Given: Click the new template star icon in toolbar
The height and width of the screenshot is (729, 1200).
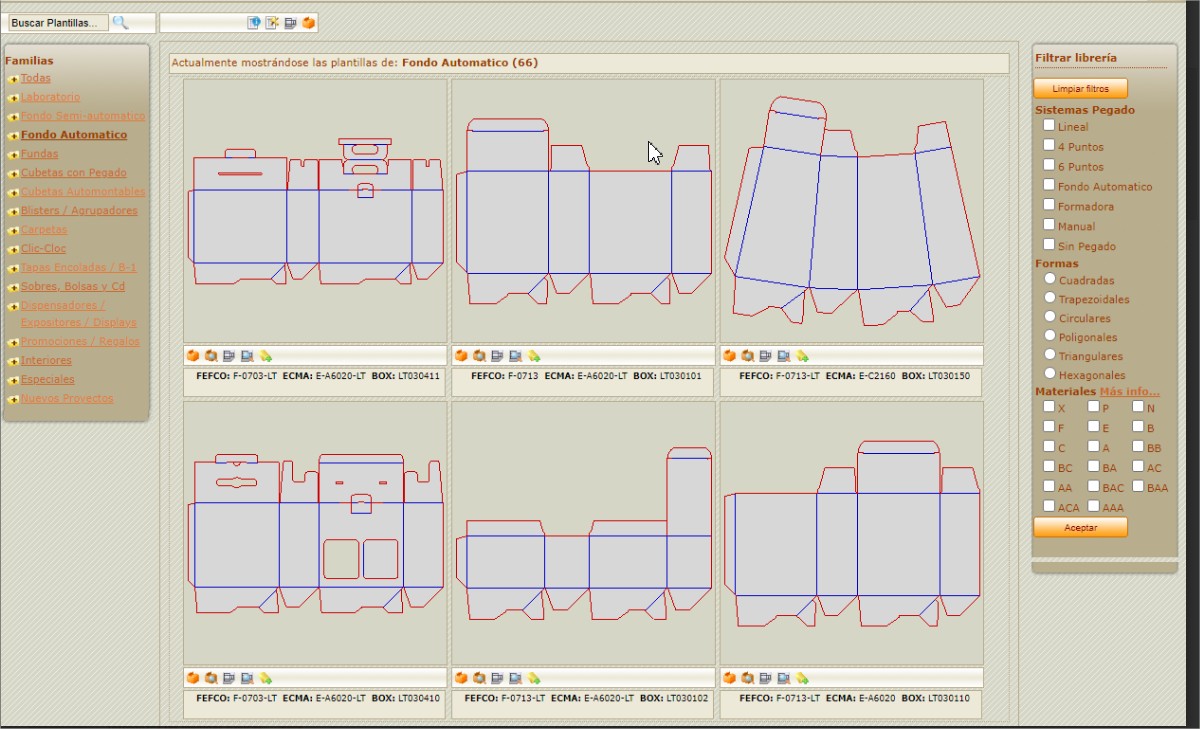Looking at the screenshot, I should (x=272, y=23).
